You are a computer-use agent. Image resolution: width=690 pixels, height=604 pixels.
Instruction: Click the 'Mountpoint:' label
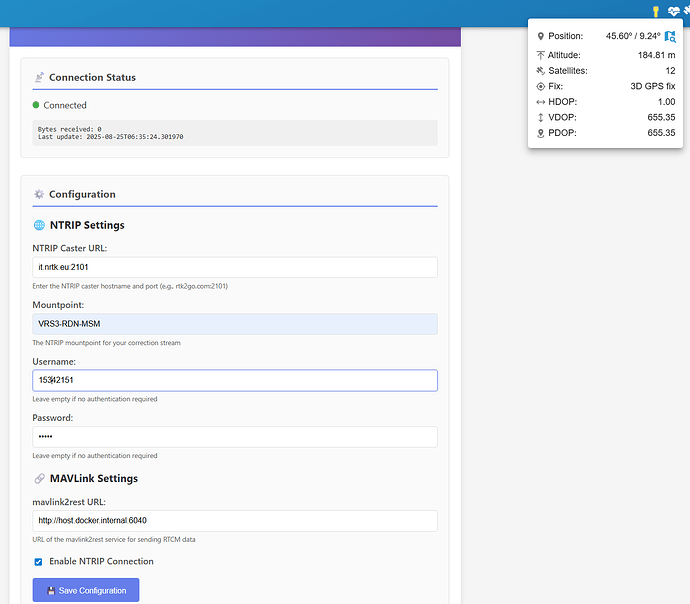pyautogui.click(x=58, y=305)
